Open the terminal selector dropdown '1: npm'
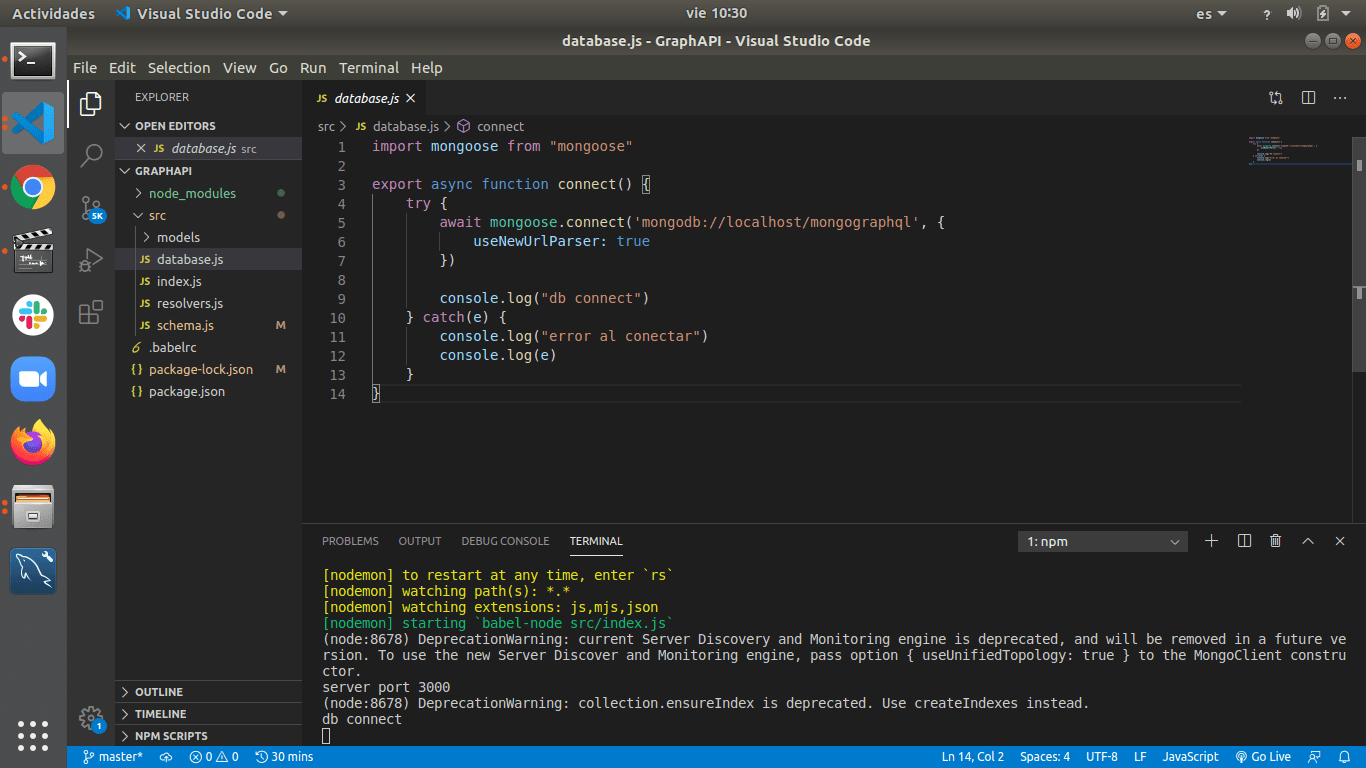The width and height of the screenshot is (1366, 768). [1102, 541]
